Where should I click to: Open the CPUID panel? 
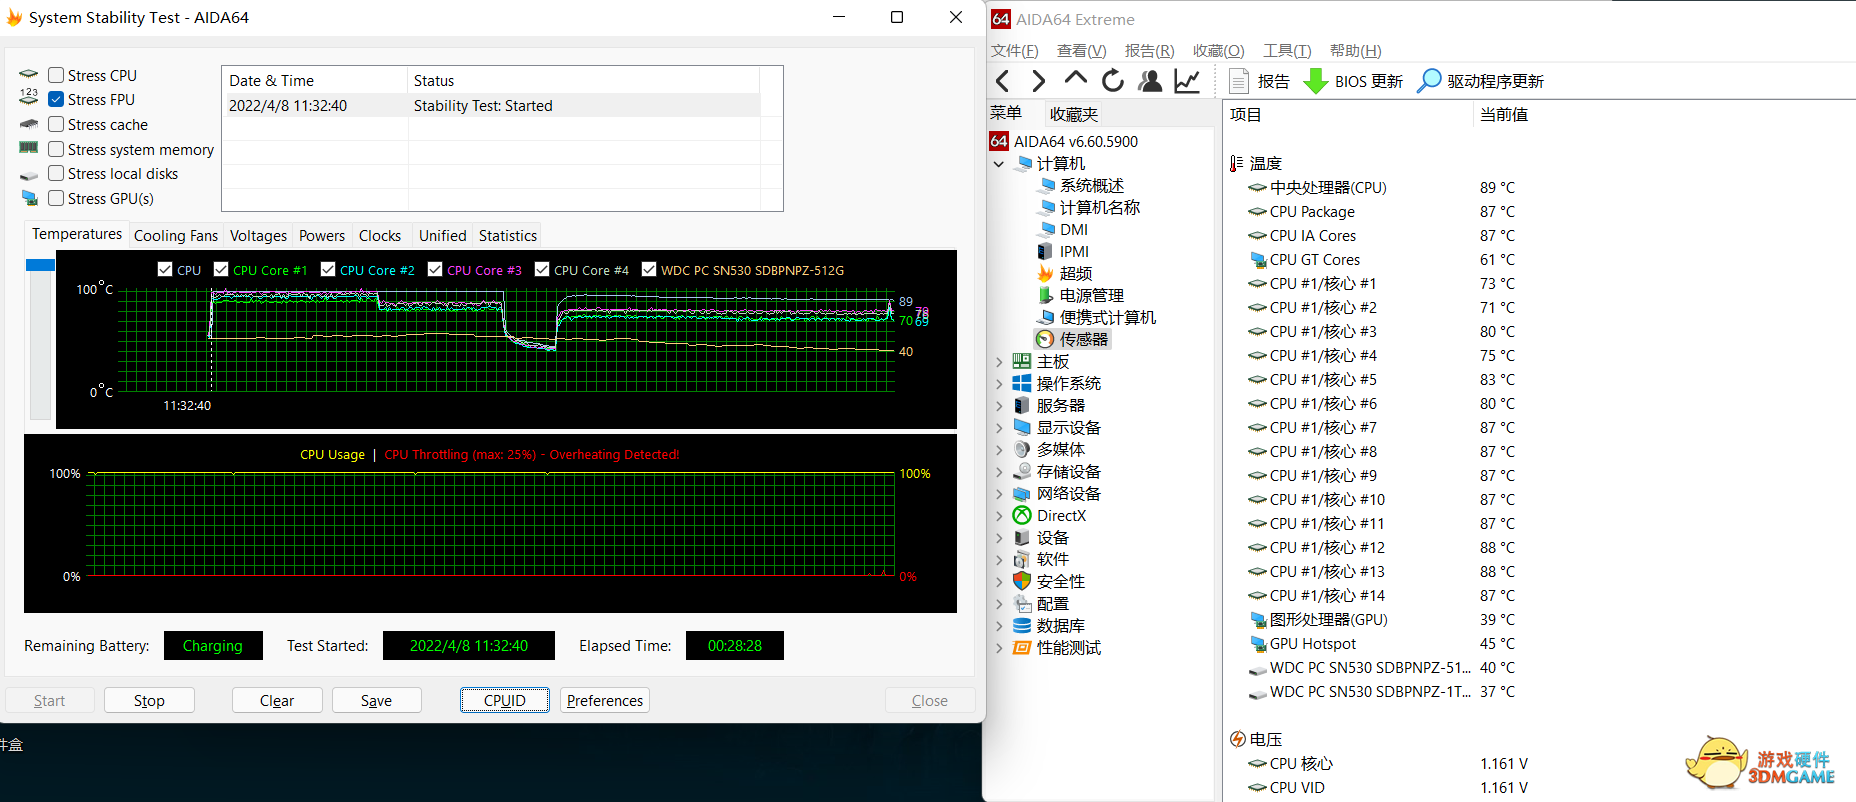505,700
